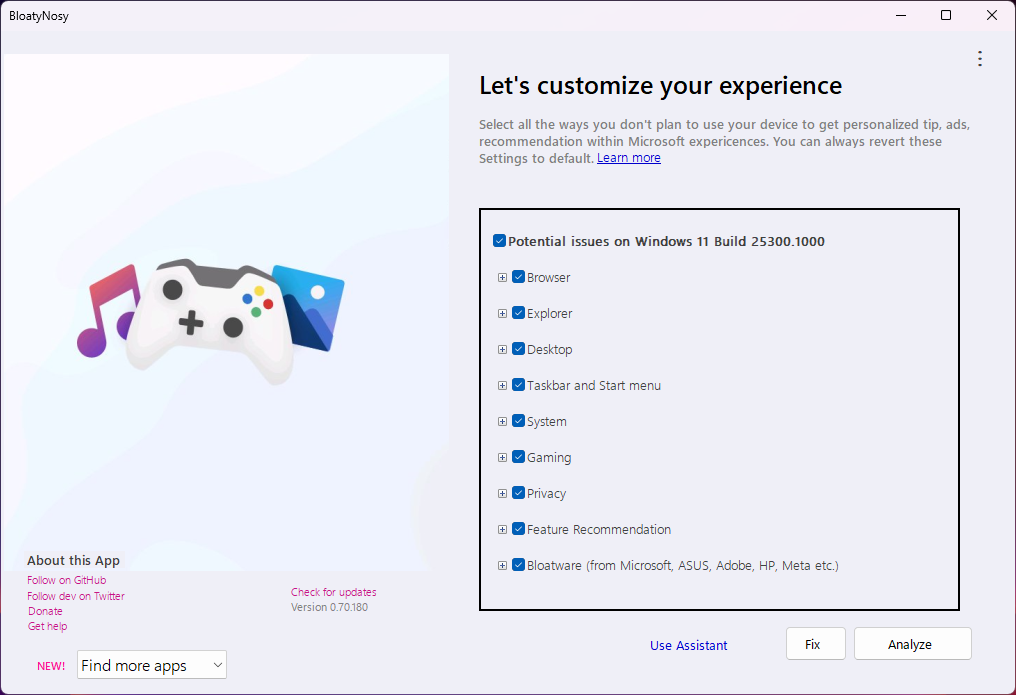The width and height of the screenshot is (1016, 695).
Task: Click the Fix button
Action: (815, 644)
